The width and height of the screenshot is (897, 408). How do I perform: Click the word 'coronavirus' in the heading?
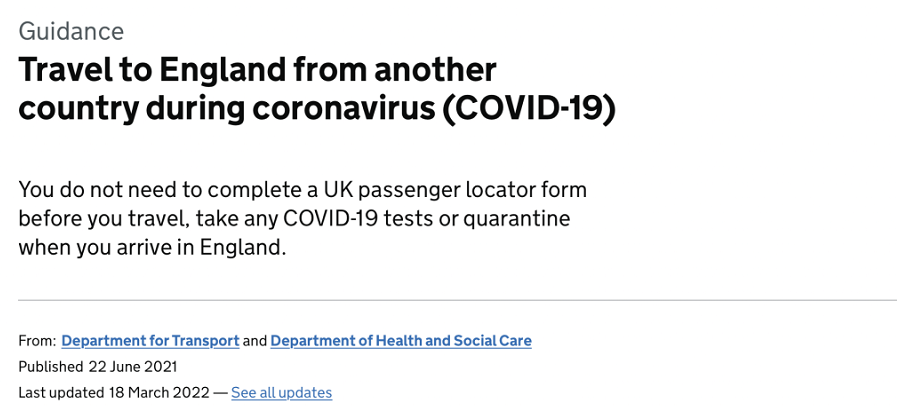point(344,109)
